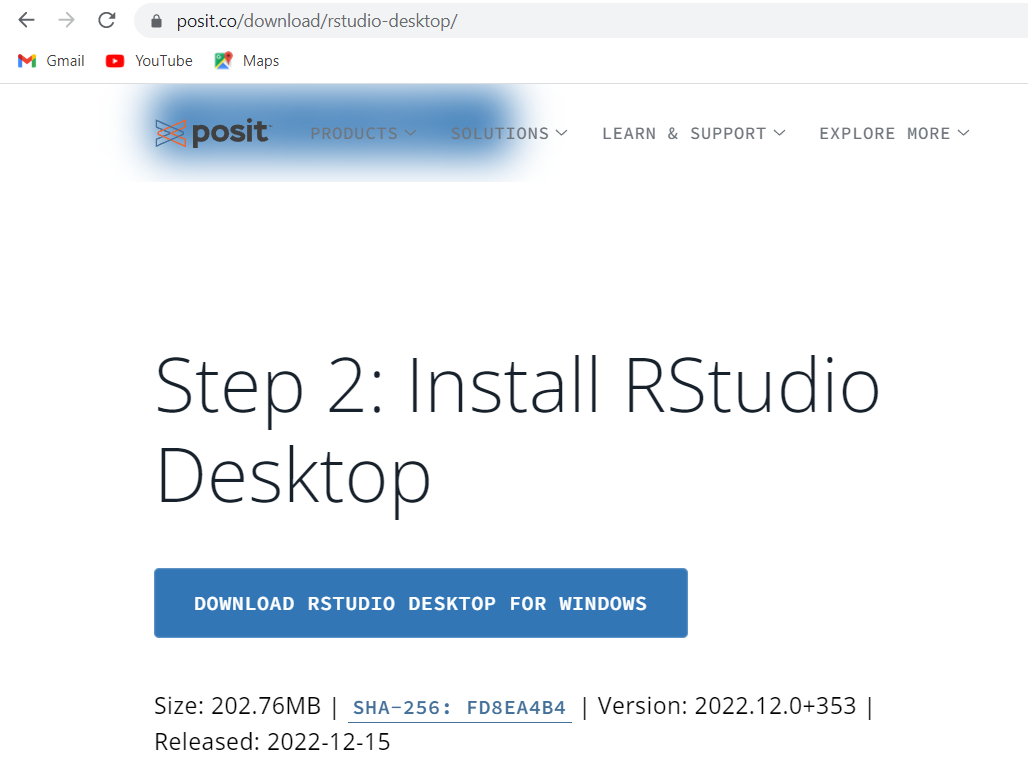The width and height of the screenshot is (1028, 780).
Task: Click the Posit logo icon
Action: [168, 131]
